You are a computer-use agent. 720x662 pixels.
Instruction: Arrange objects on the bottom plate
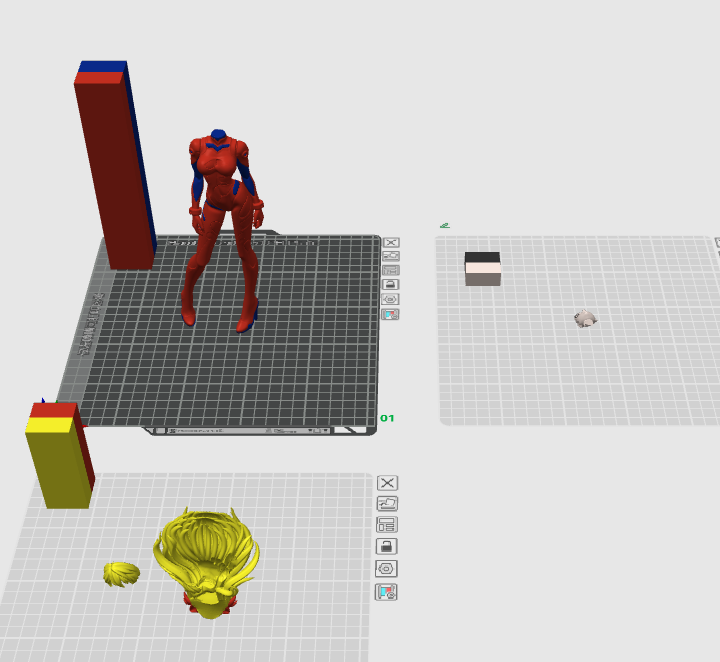coord(387,525)
